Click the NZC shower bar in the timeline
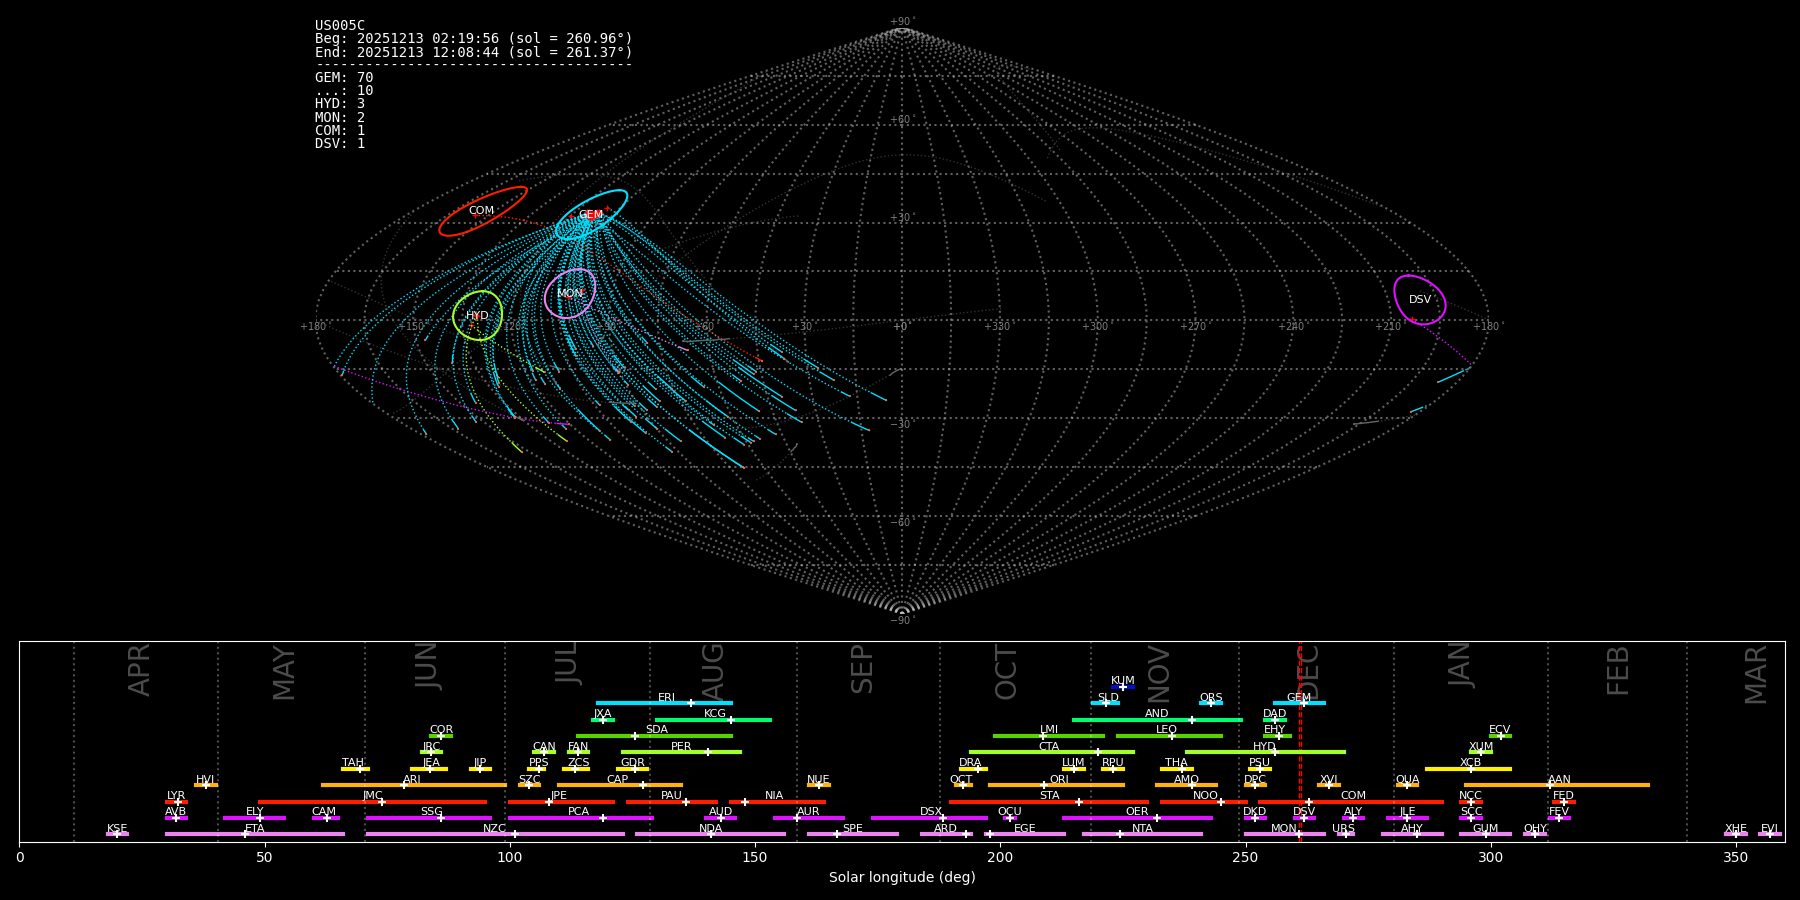Image resolution: width=1800 pixels, height=900 pixels. tap(495, 834)
